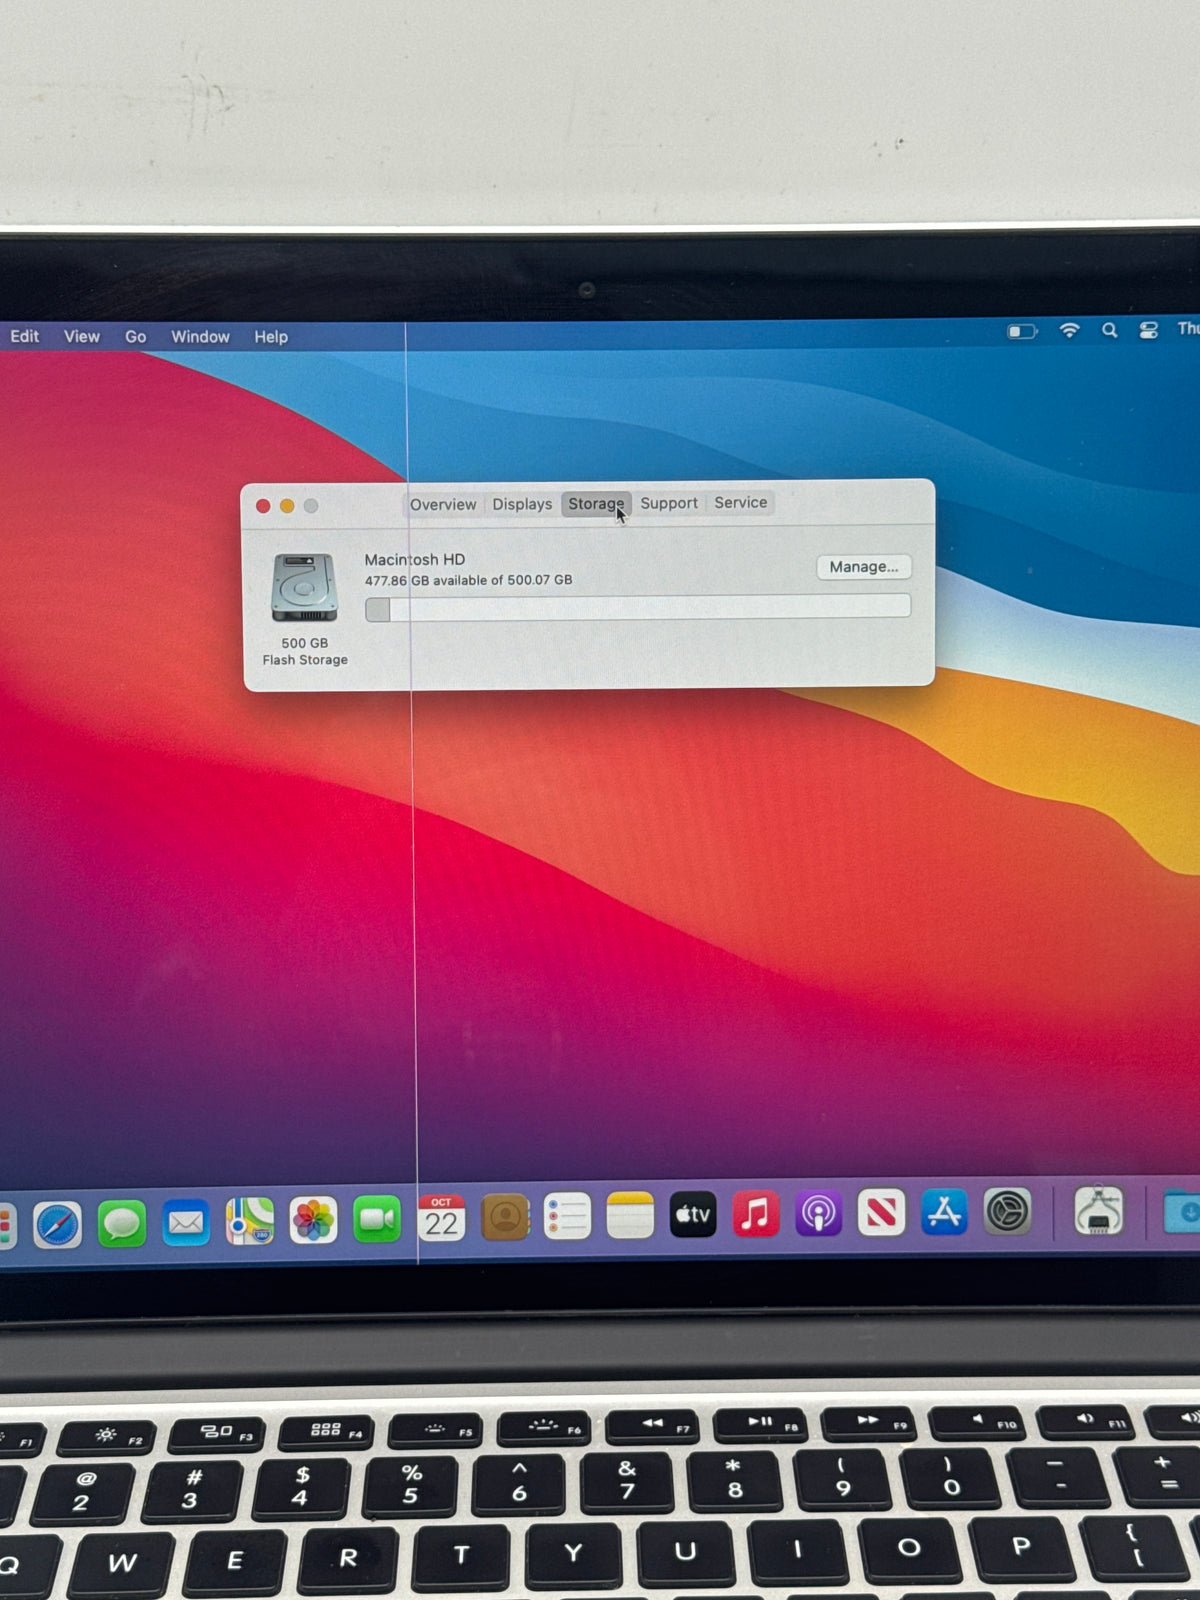Minimize window with yellow button

click(287, 506)
